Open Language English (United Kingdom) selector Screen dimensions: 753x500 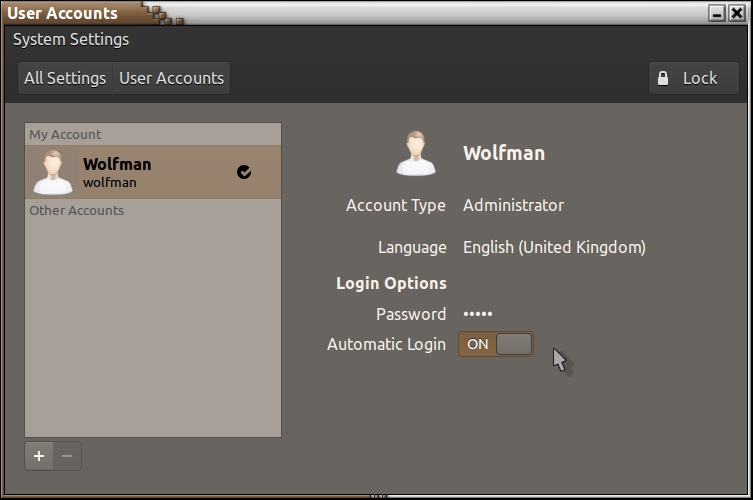(554, 247)
